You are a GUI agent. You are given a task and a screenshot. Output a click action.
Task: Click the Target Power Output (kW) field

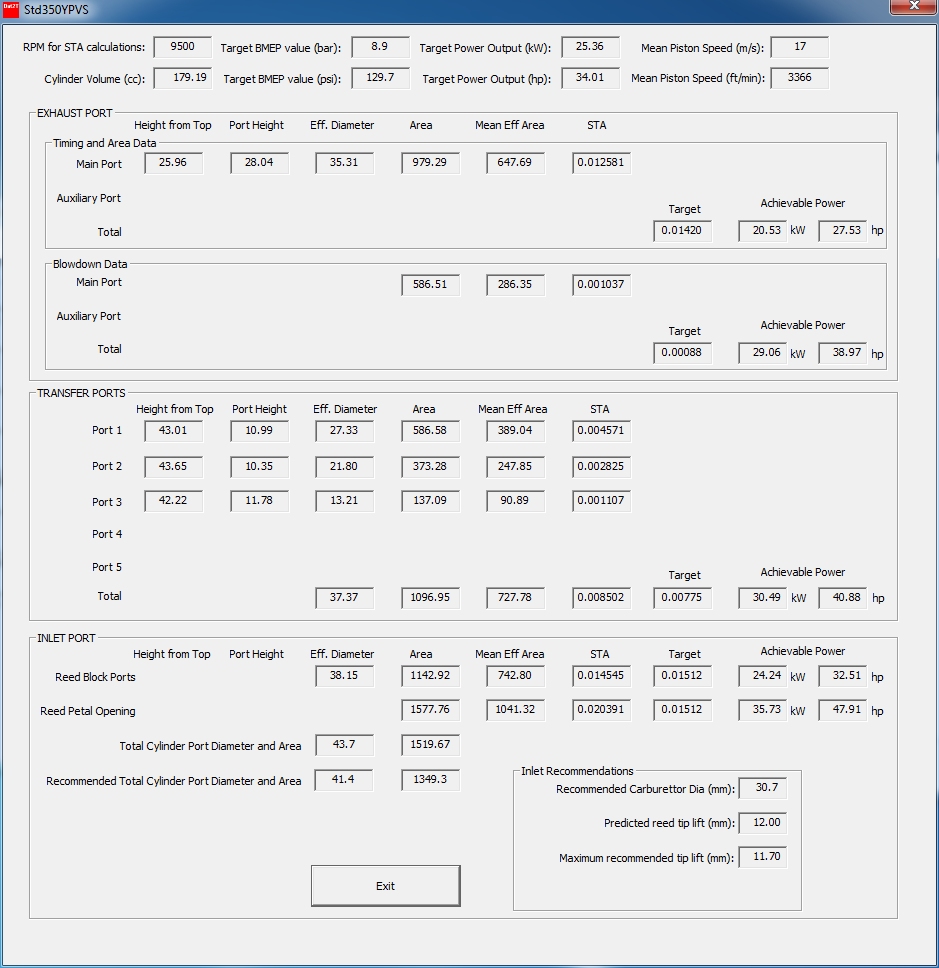pyautogui.click(x=590, y=47)
